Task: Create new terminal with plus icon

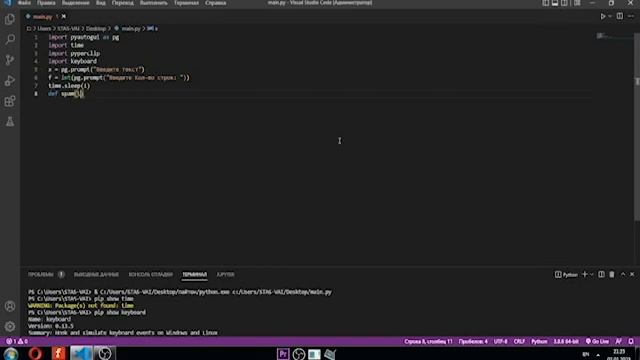Action: [584, 275]
